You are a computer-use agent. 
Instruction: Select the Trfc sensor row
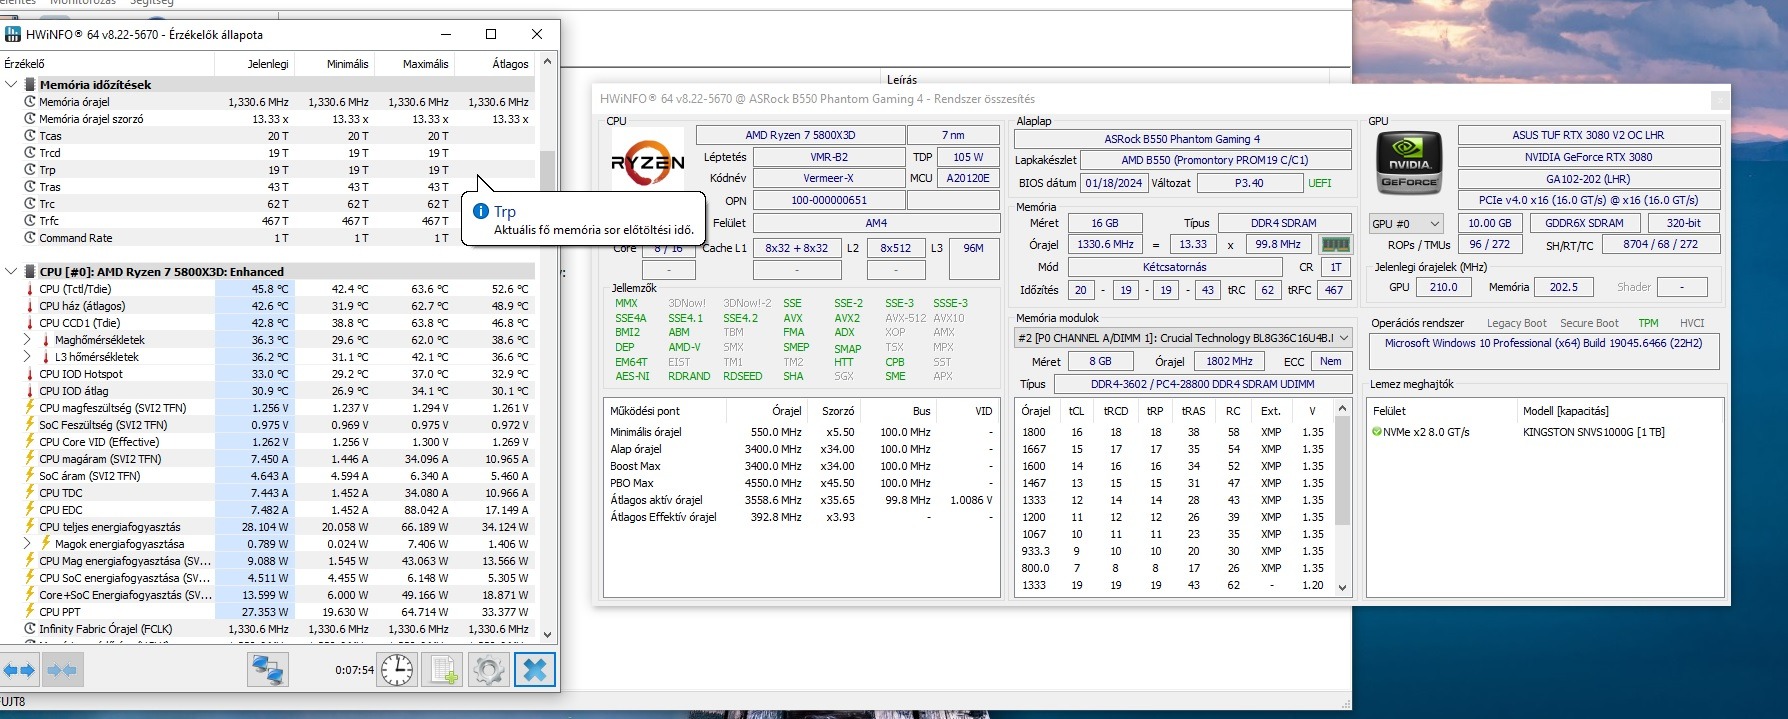268,221
